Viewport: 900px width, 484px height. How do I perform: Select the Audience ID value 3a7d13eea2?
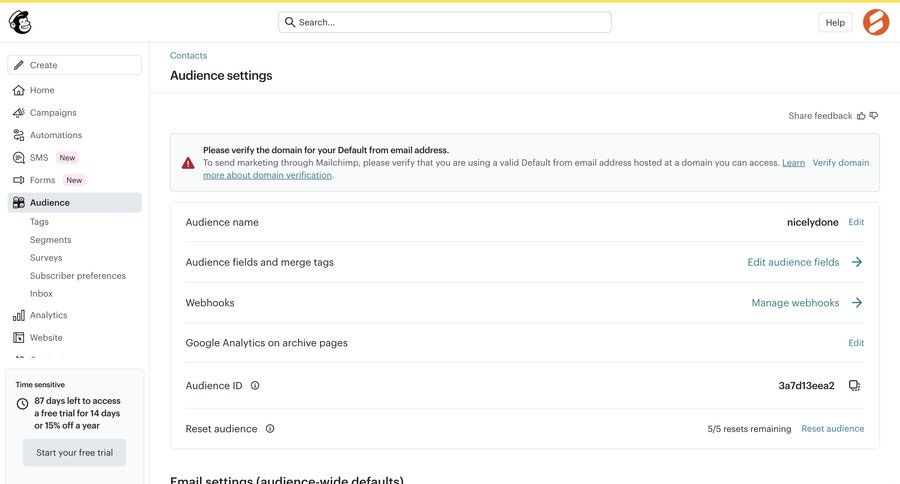click(806, 386)
